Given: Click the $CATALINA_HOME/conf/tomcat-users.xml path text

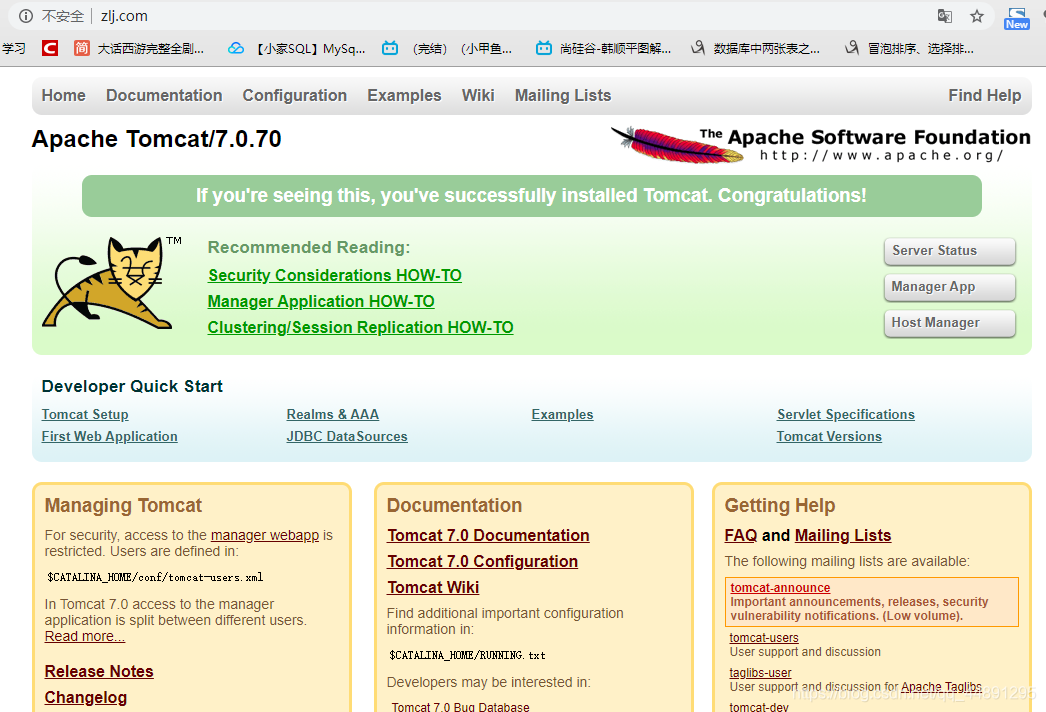Looking at the screenshot, I should 155,577.
